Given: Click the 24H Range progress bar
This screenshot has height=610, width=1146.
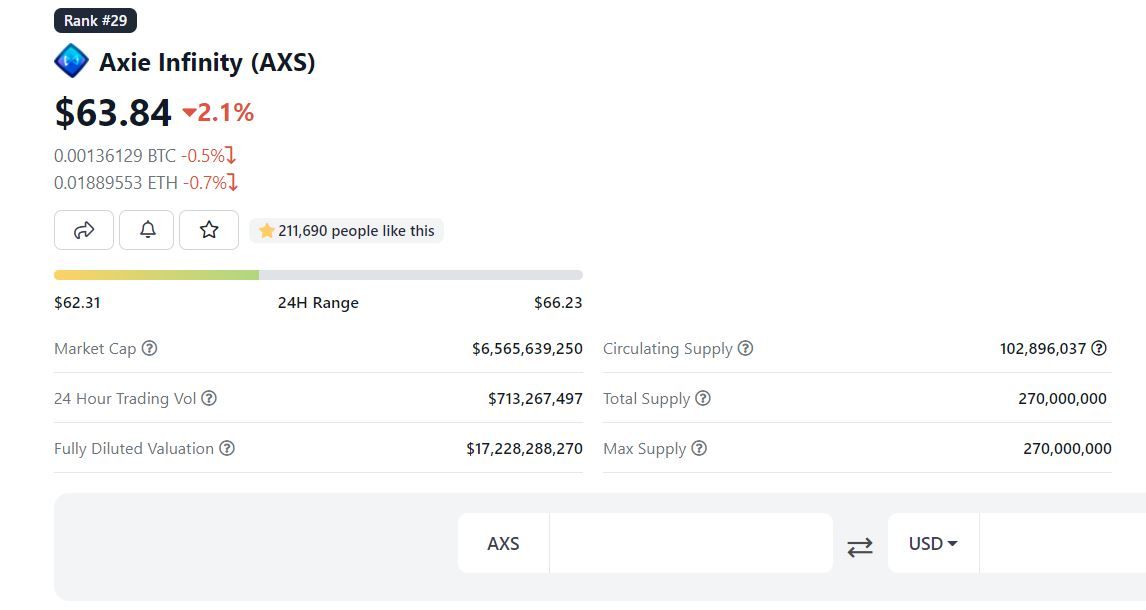Looking at the screenshot, I should click(318, 275).
